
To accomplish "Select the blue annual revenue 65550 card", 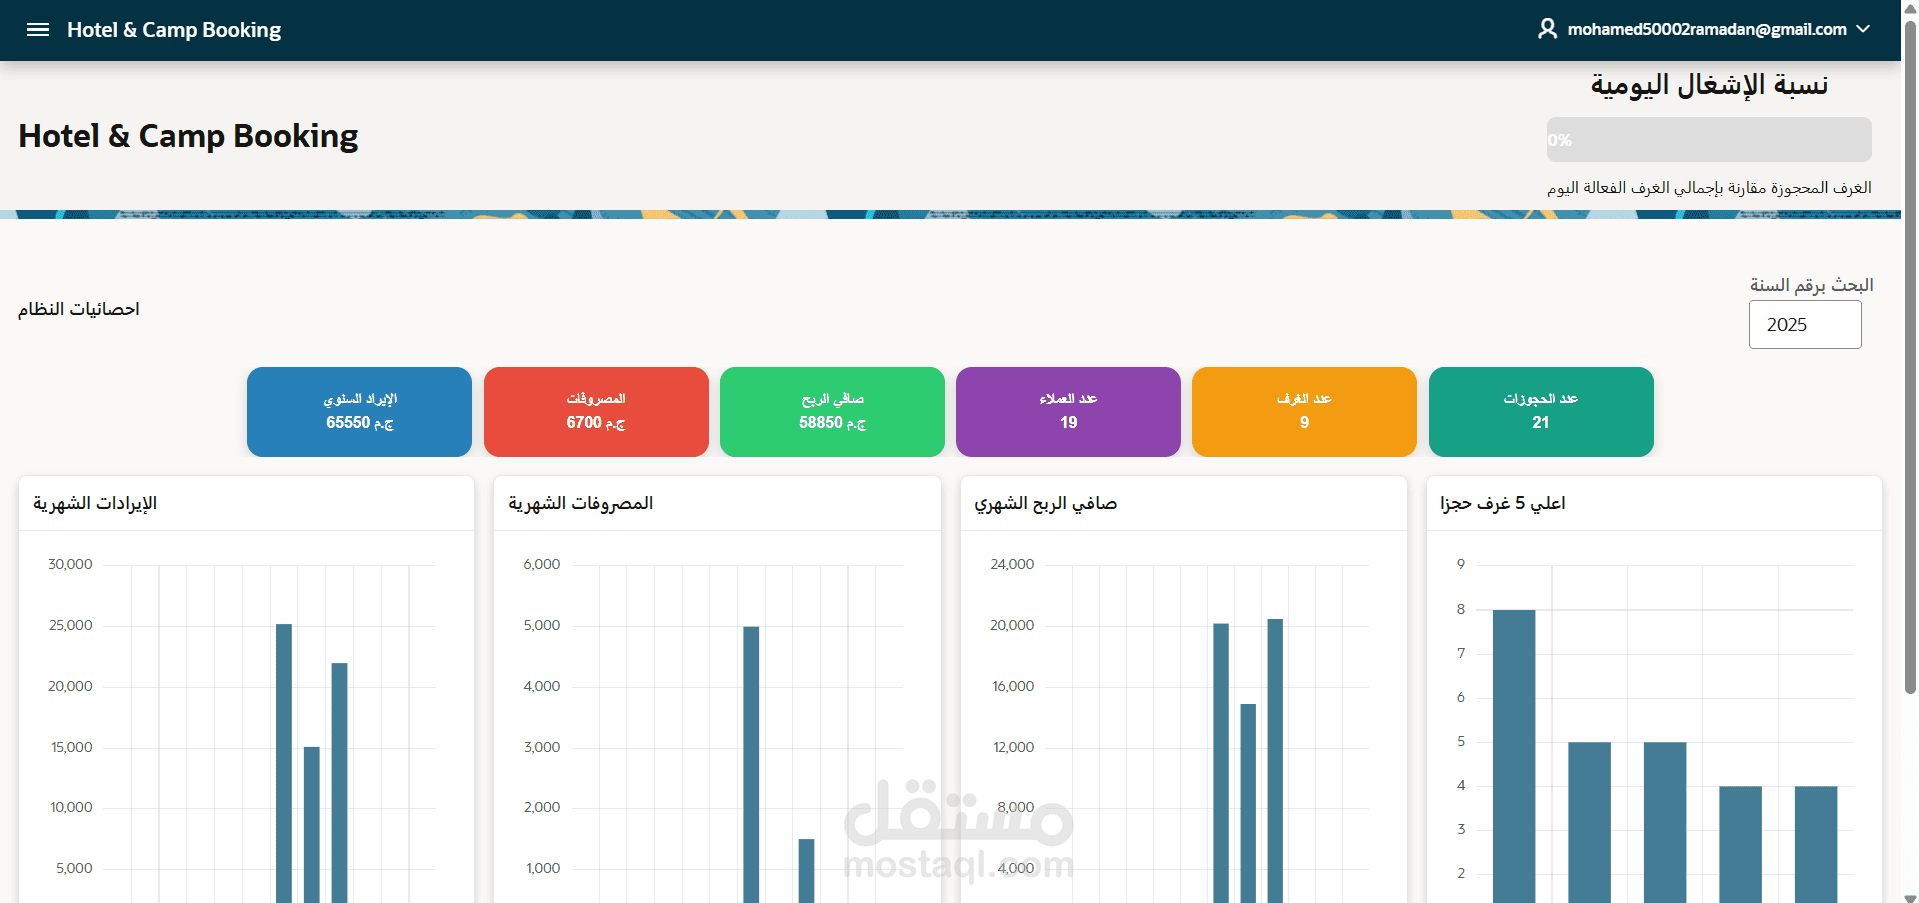I will click(359, 412).
